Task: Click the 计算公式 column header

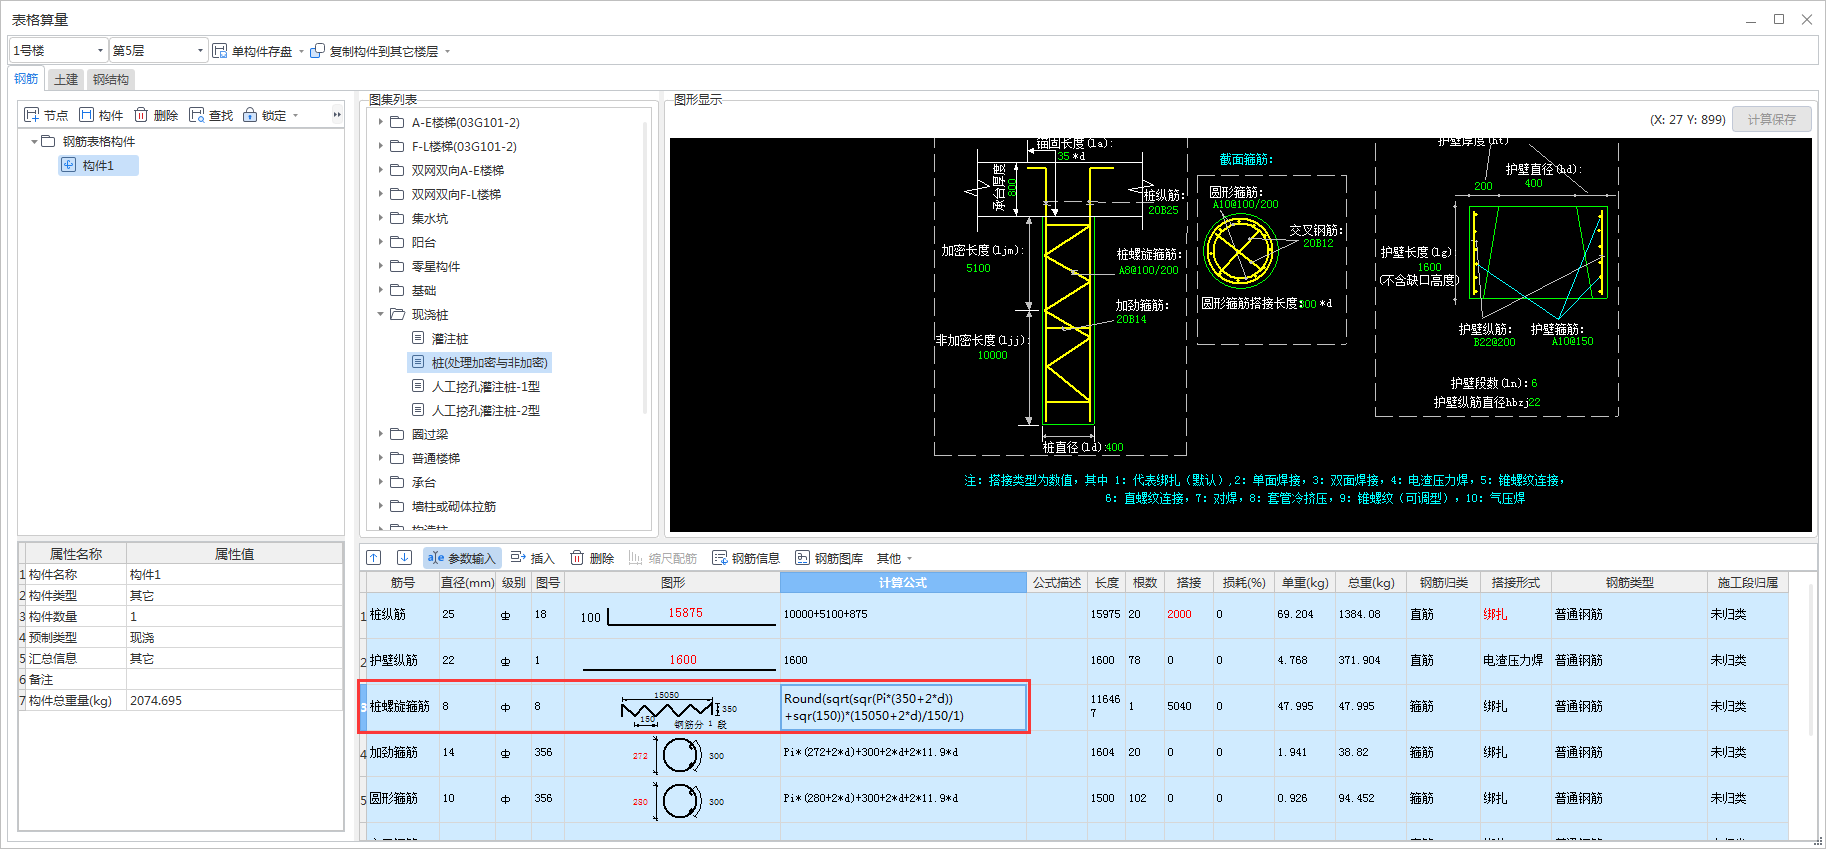Action: (x=903, y=582)
